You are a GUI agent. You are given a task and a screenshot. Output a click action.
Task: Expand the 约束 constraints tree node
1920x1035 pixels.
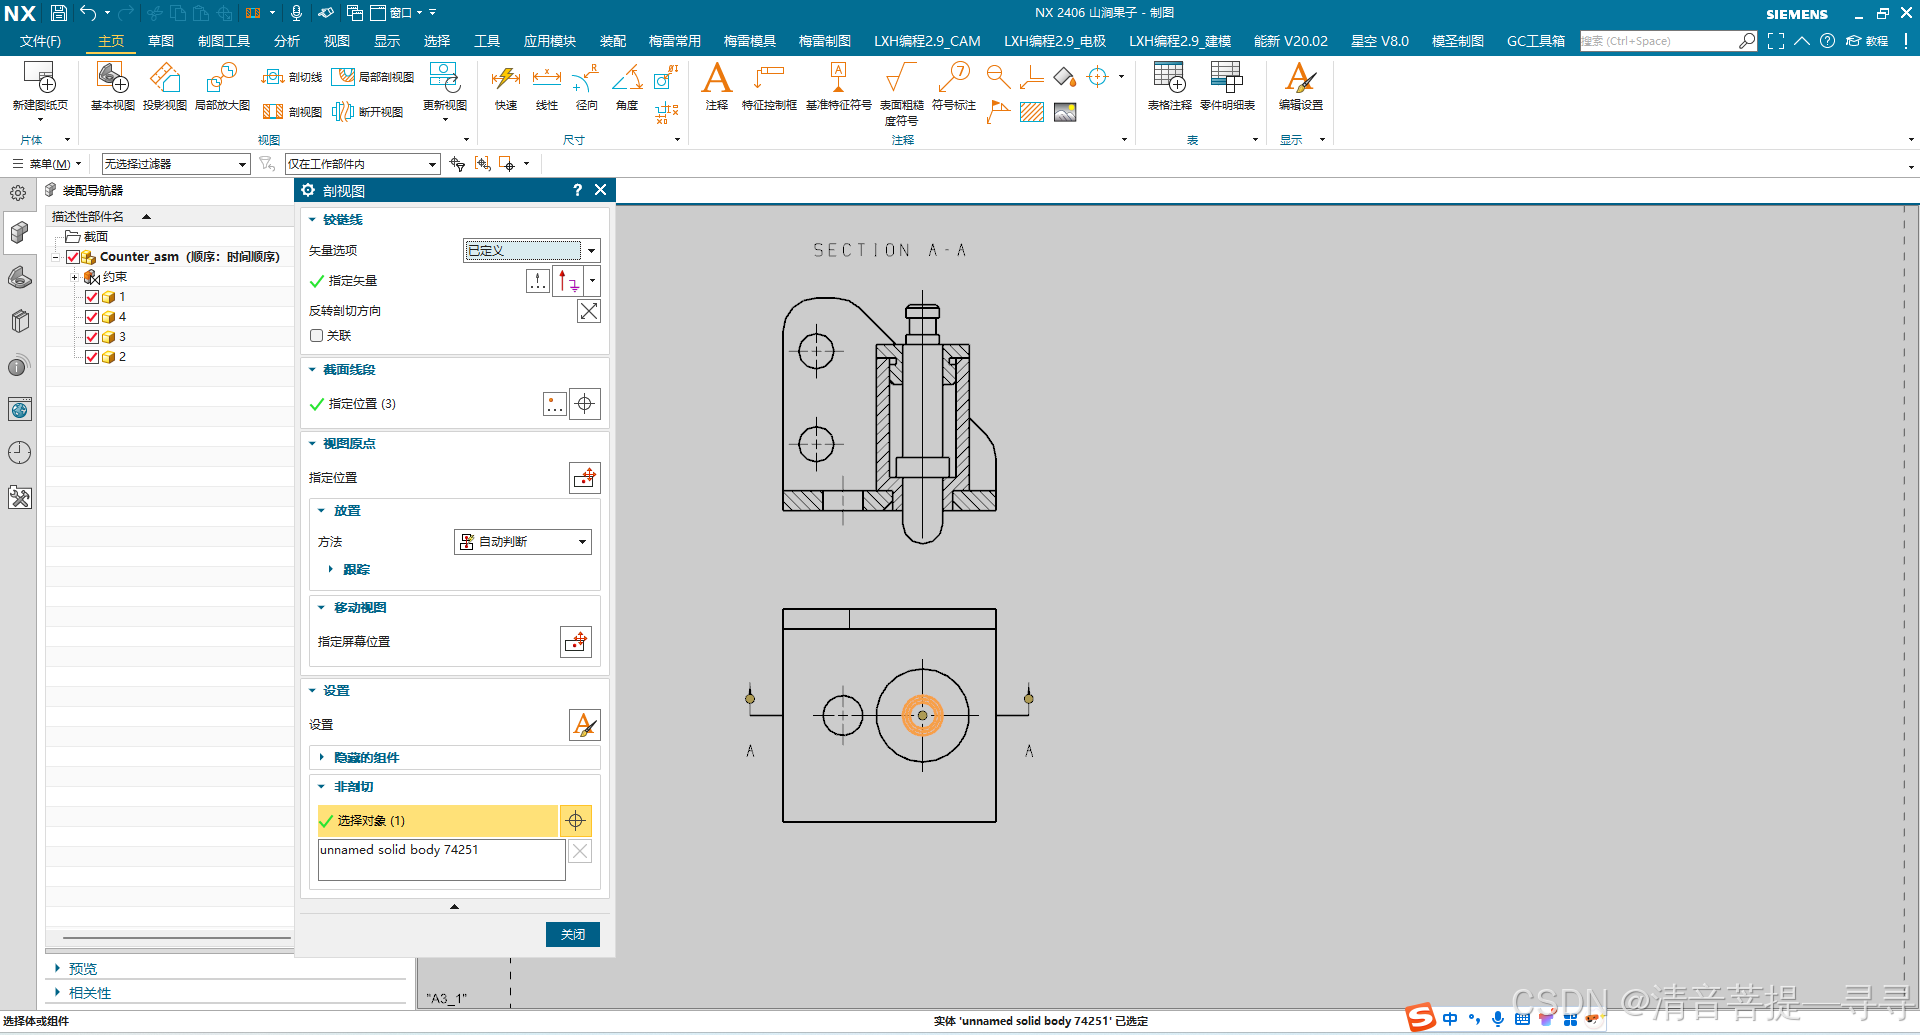point(74,277)
